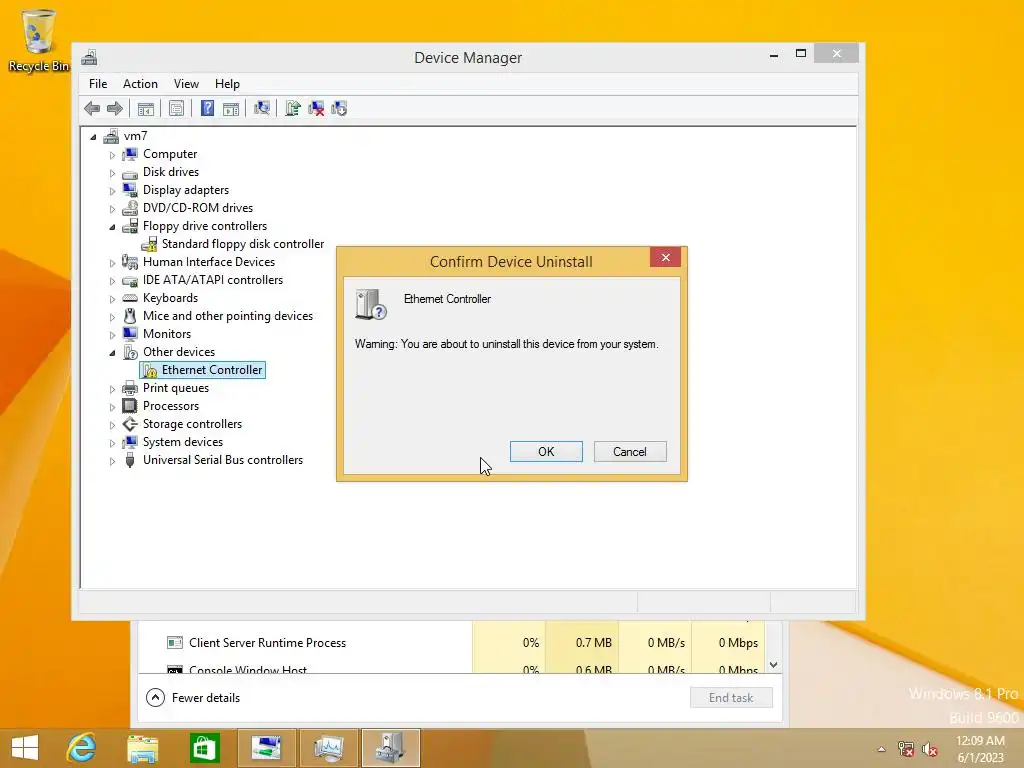Viewport: 1024px width, 768px height.
Task: Click Update Driver Software toolbar icon
Action: [293, 108]
